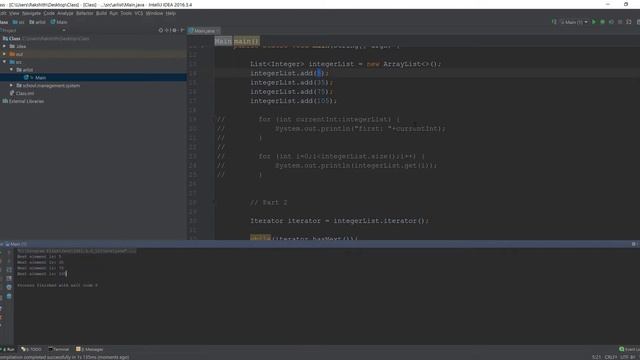Open Project panel settings gear icon
This screenshot has height=360, width=640.
pyautogui.click(x=174, y=30)
